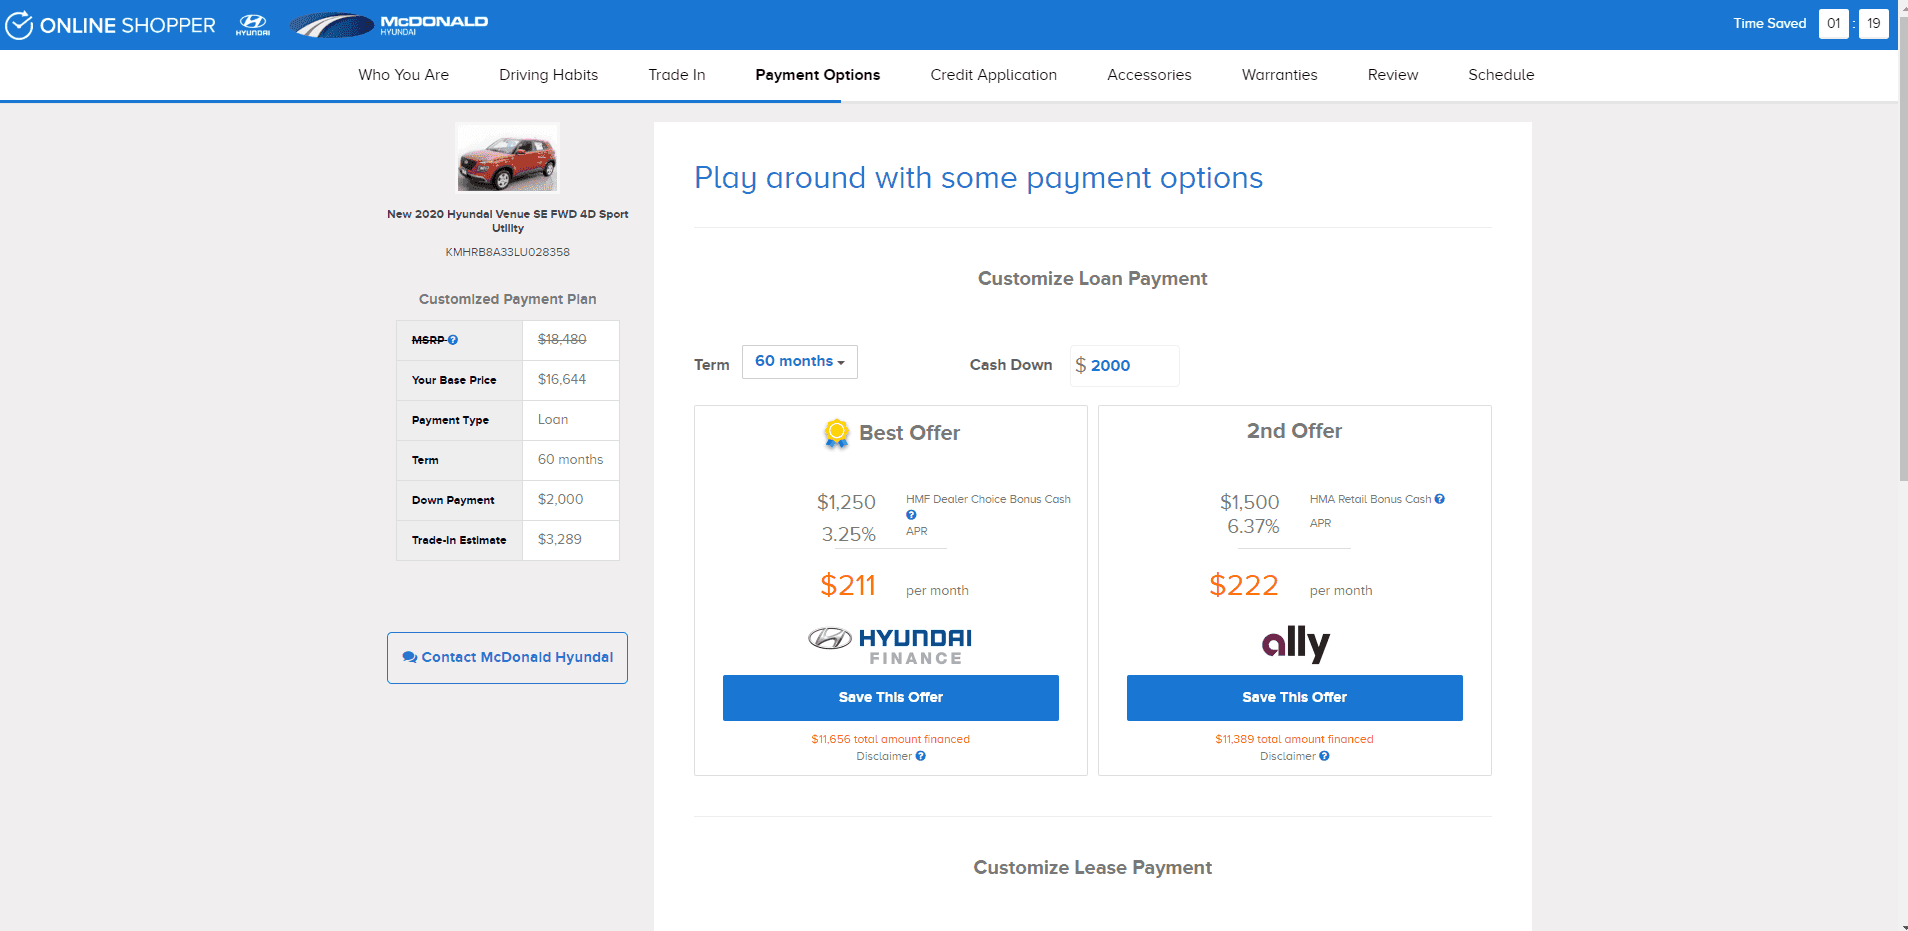Open the 60 months Term dropdown
Viewport: 1908px width, 931px height.
[x=800, y=362]
